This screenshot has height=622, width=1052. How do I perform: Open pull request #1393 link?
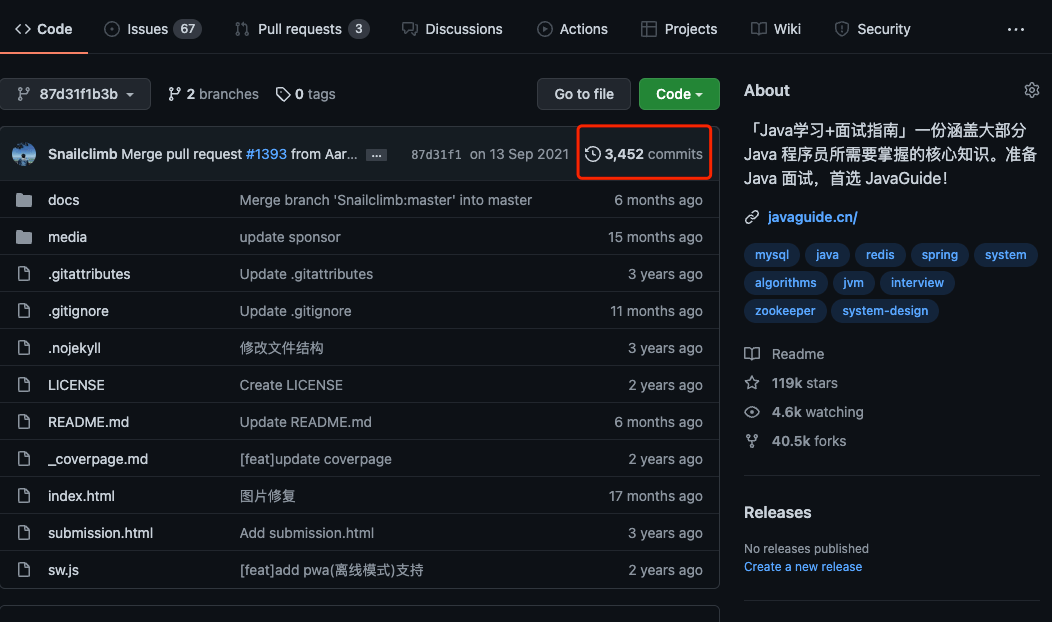click(266, 154)
